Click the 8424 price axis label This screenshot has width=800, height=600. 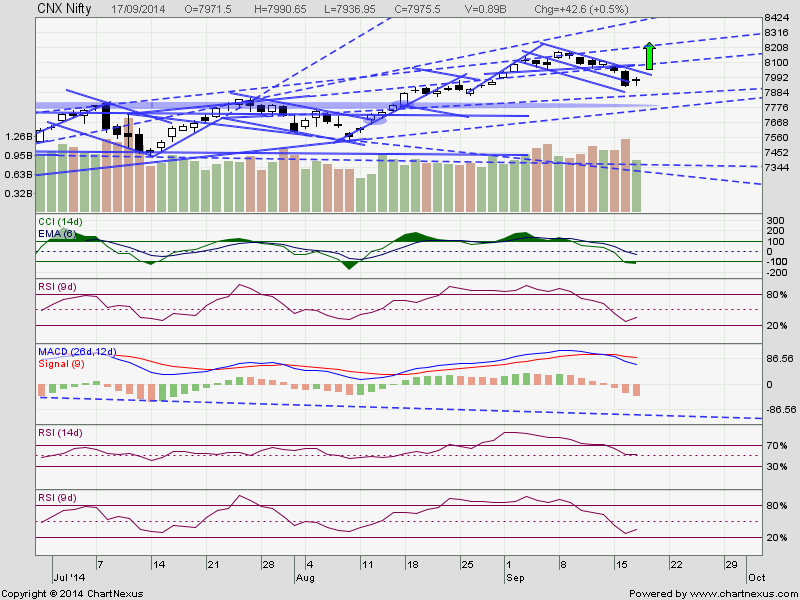point(776,18)
